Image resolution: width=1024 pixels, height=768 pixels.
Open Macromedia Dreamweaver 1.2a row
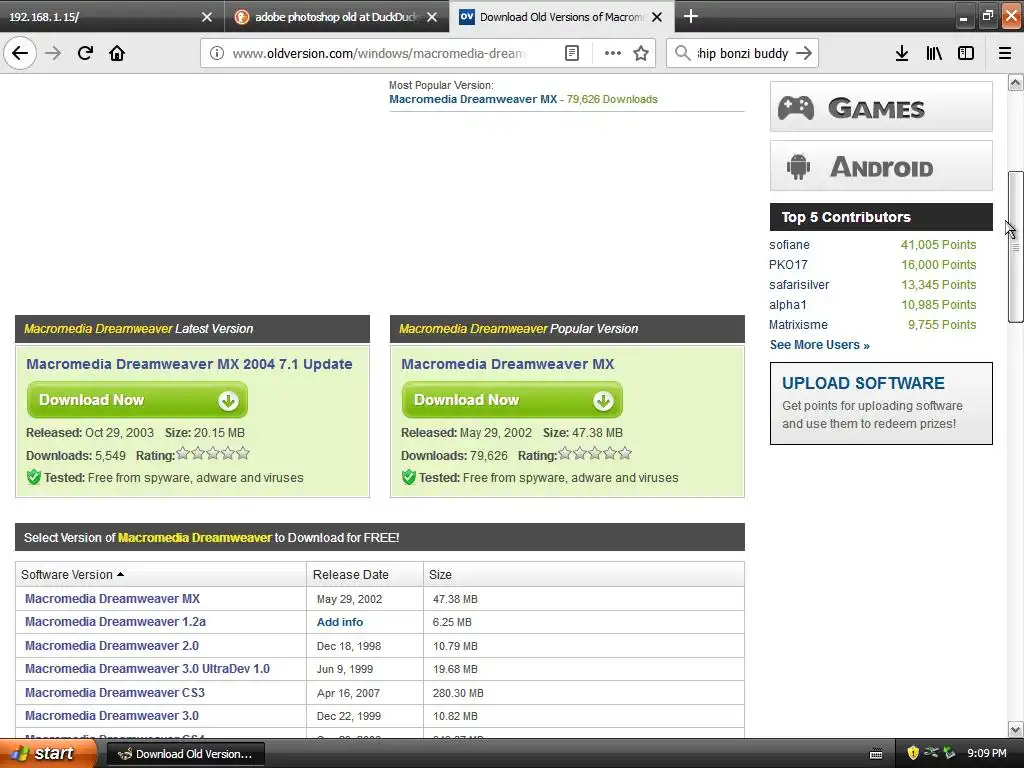coord(115,622)
